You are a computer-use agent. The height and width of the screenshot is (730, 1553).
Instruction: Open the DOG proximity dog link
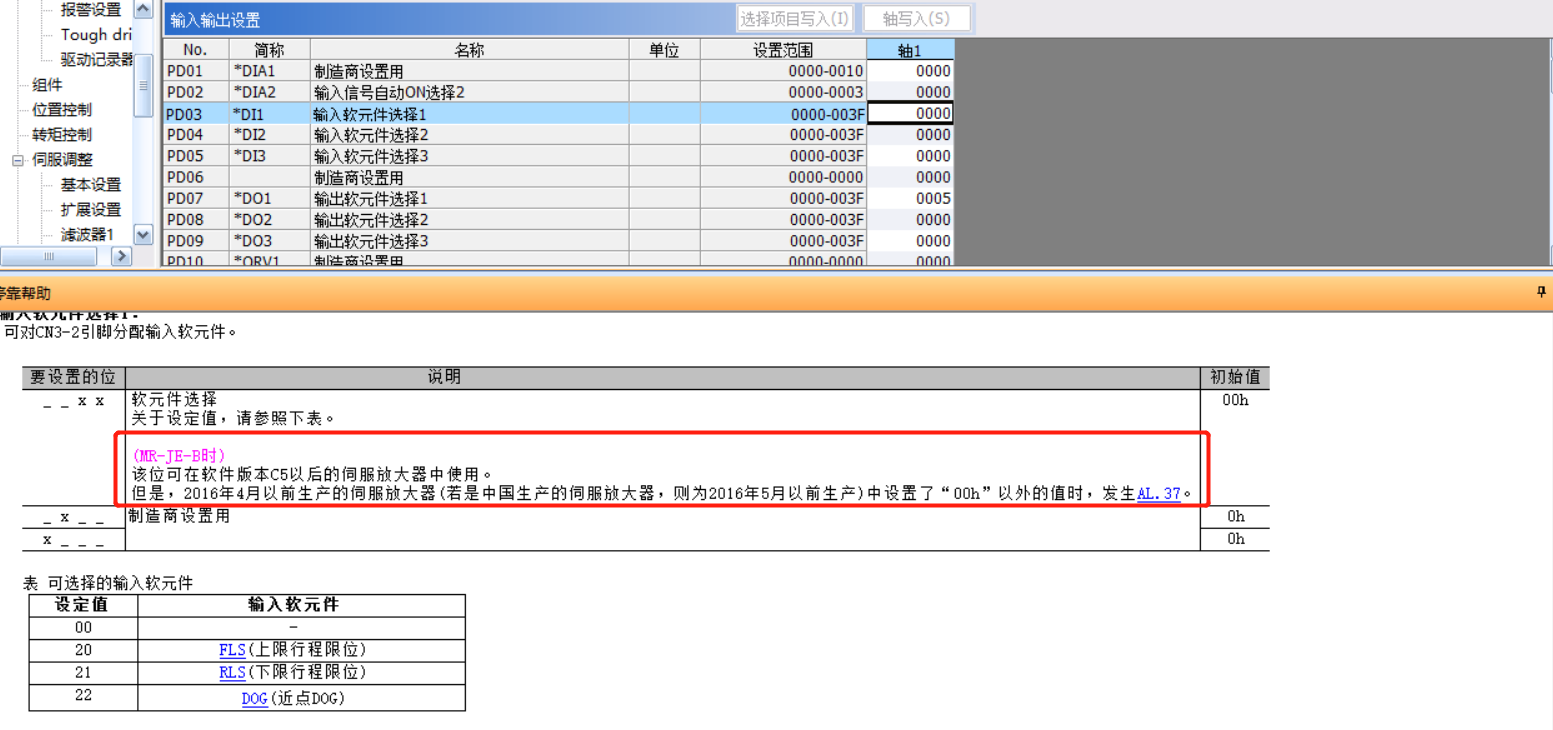click(254, 699)
